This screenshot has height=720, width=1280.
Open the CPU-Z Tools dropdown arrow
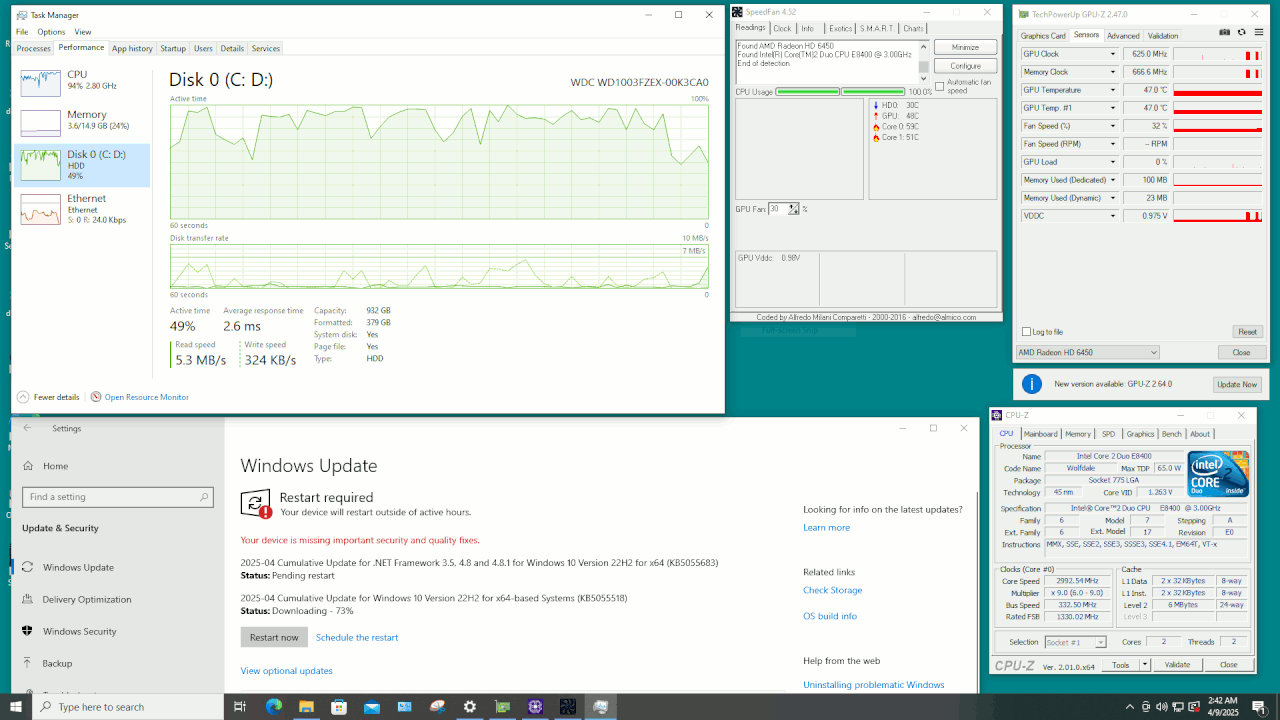(x=1145, y=665)
